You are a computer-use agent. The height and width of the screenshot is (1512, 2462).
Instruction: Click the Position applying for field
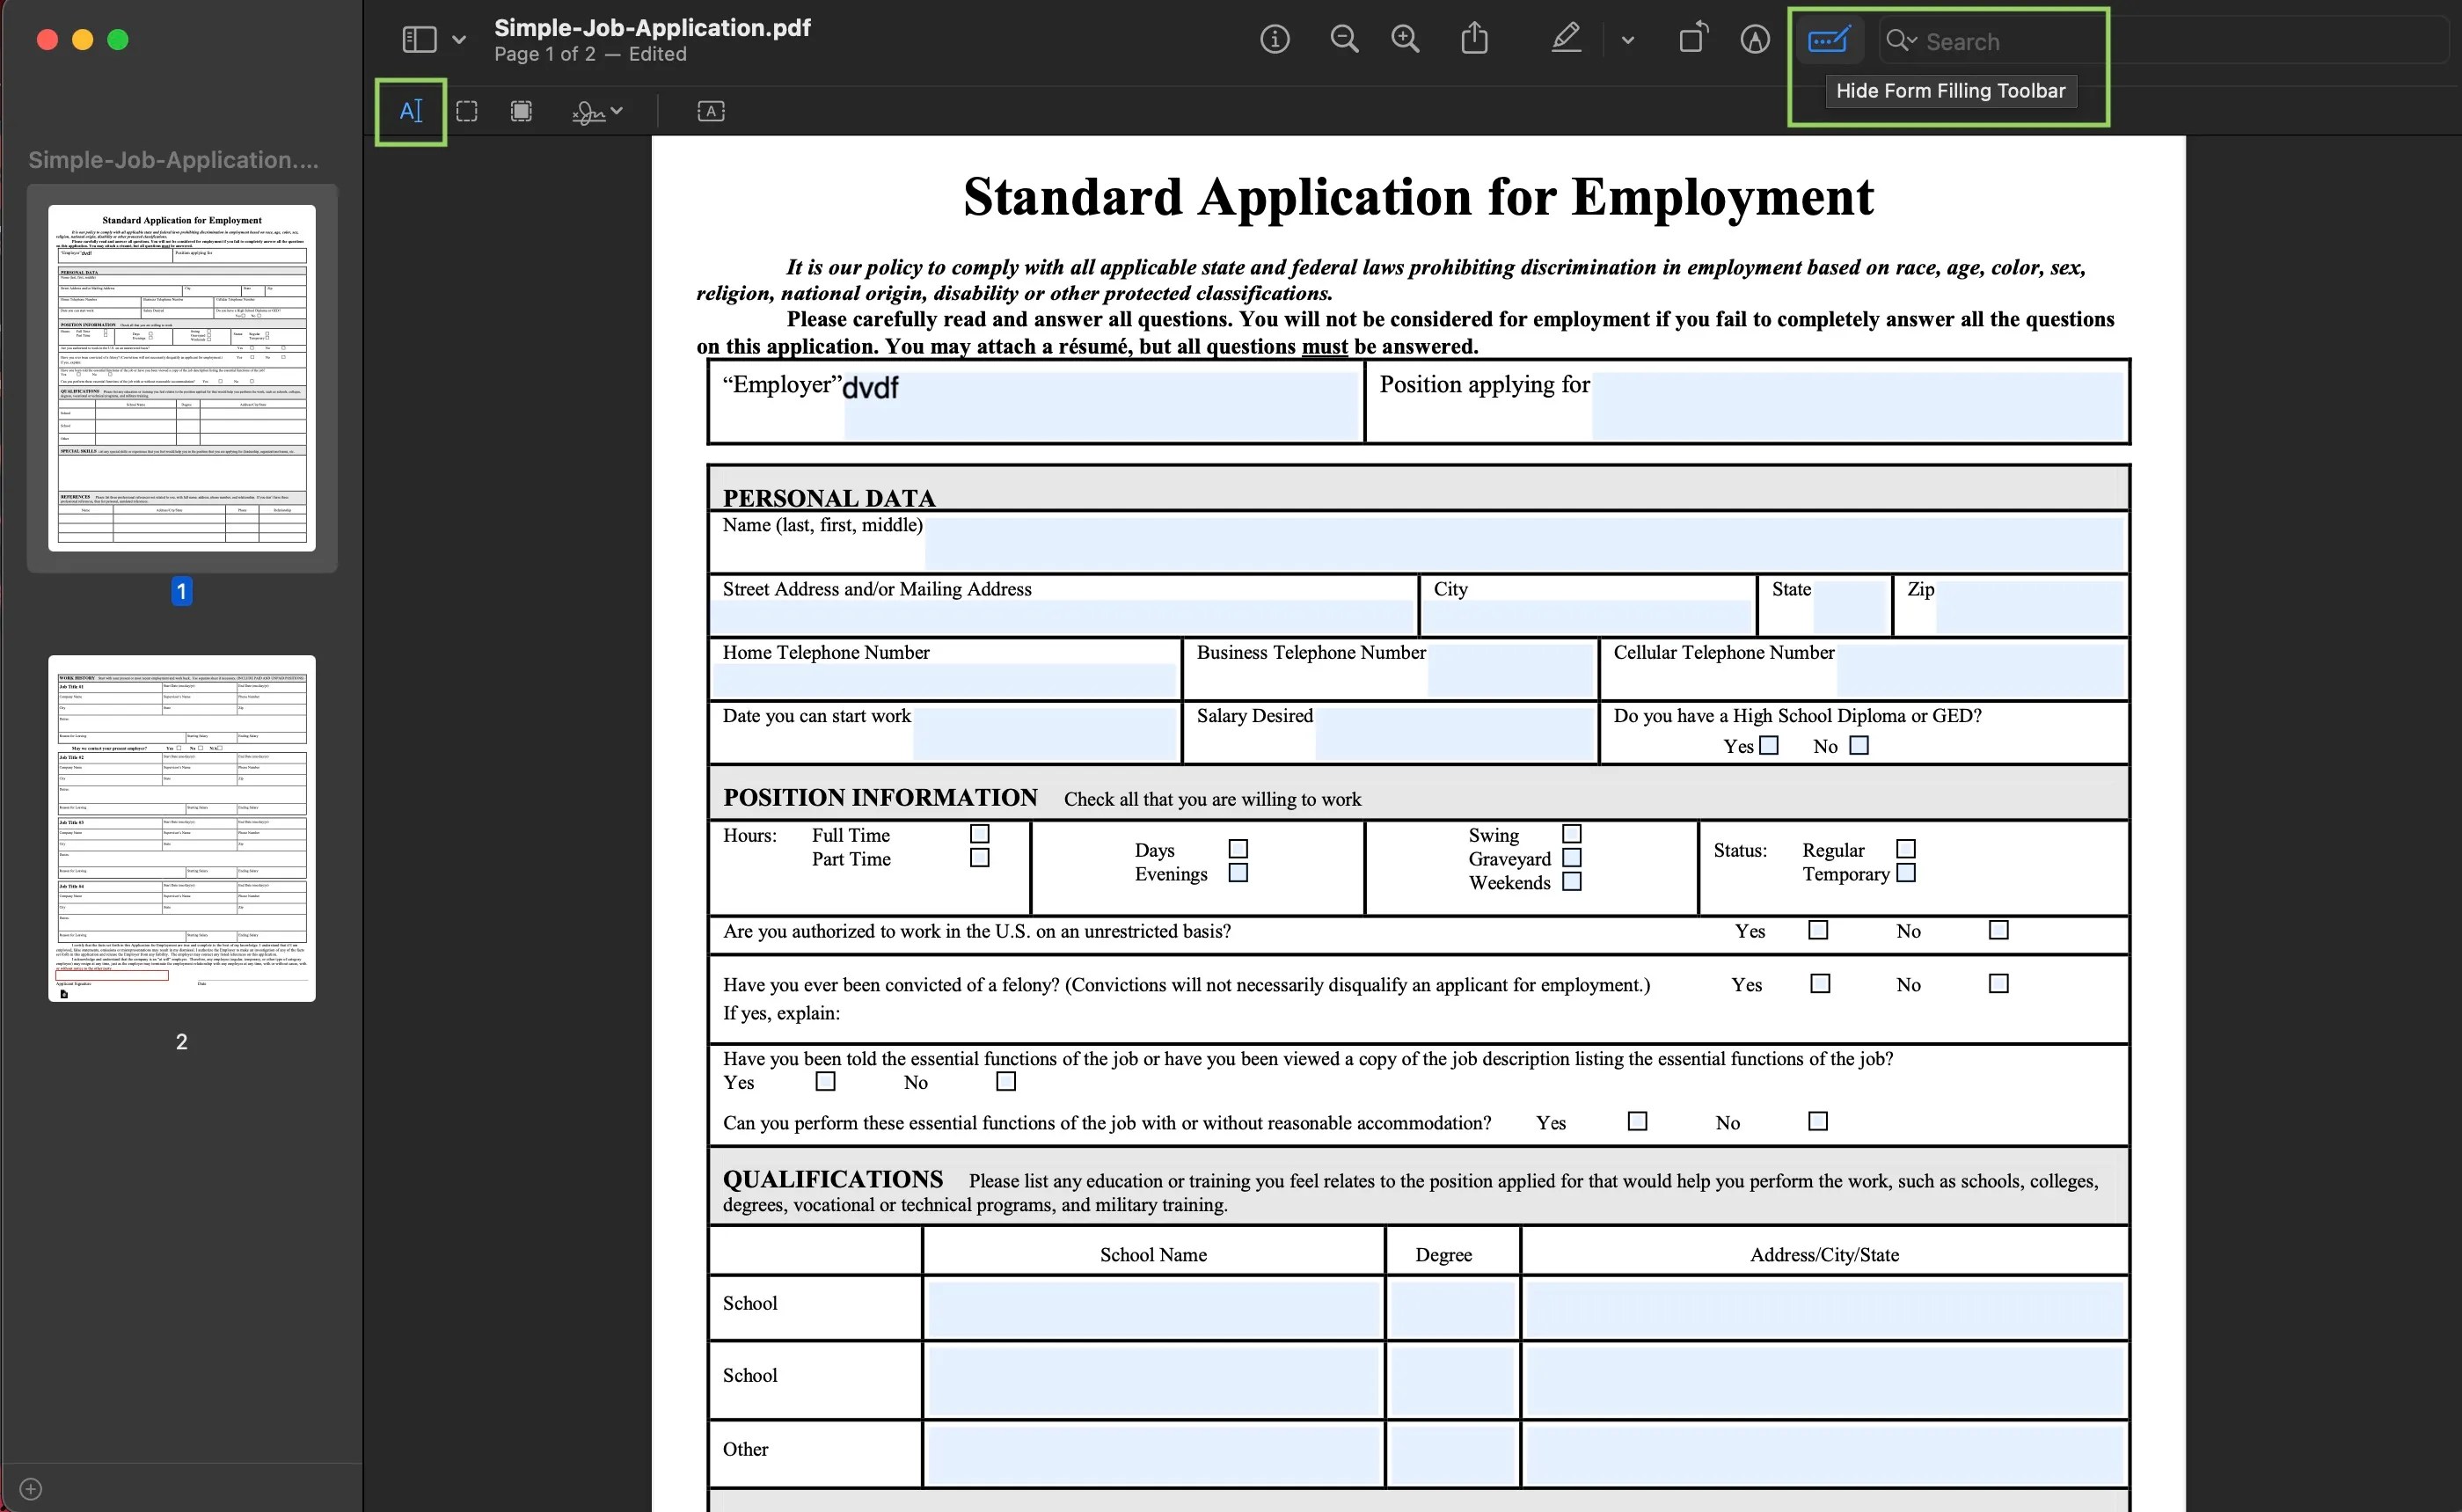[1856, 405]
